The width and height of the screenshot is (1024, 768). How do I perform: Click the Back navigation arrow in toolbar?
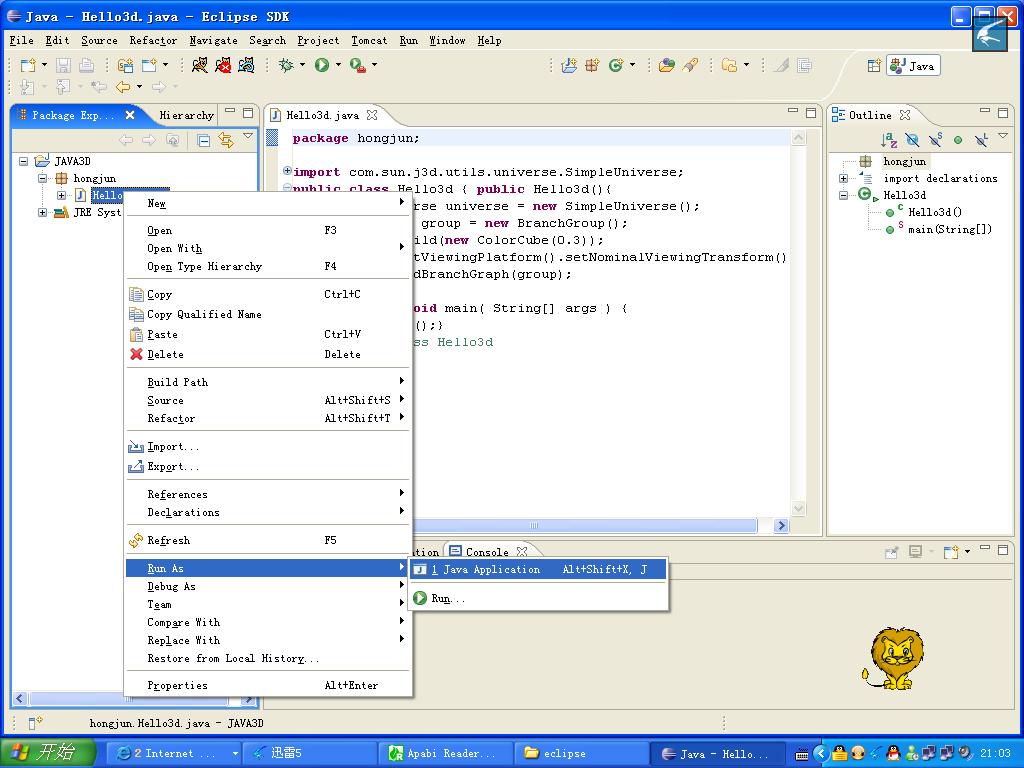tap(123, 86)
